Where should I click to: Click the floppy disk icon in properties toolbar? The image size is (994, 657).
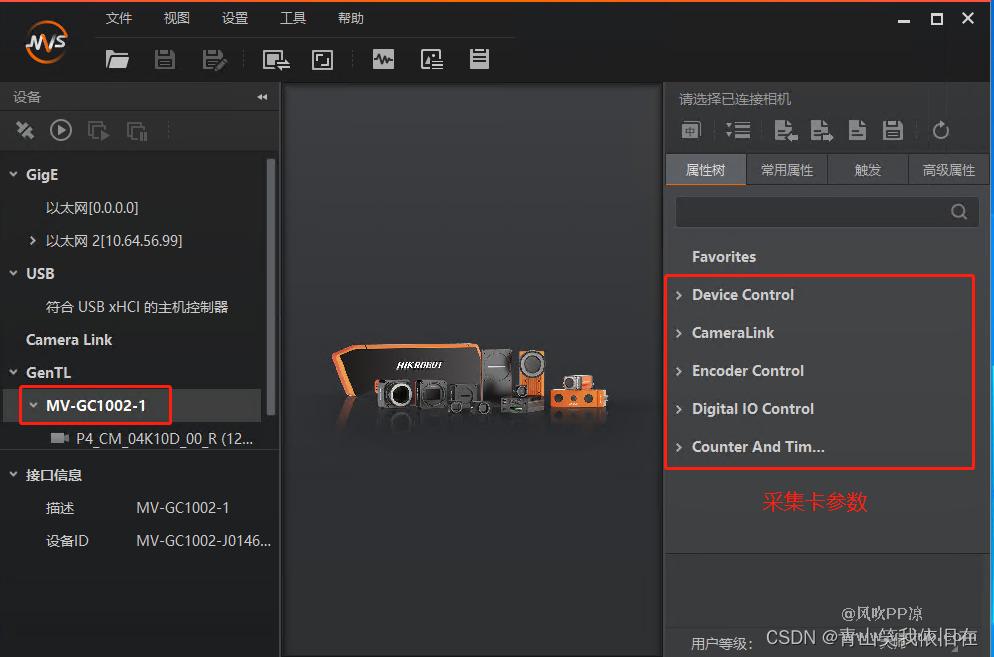(893, 130)
